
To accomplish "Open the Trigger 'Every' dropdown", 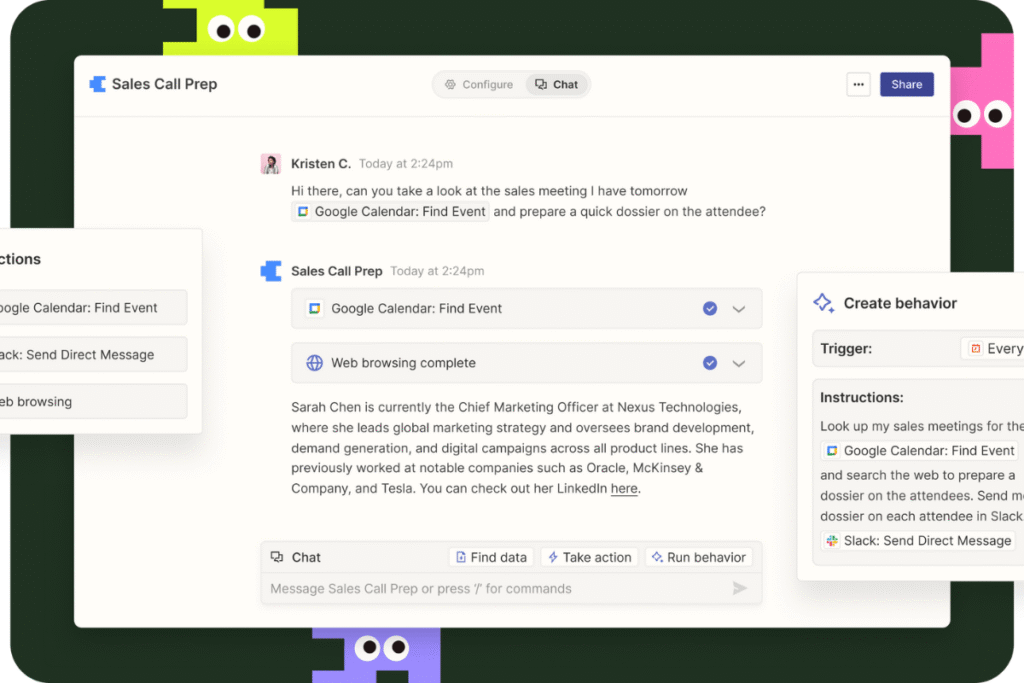I will pos(993,349).
